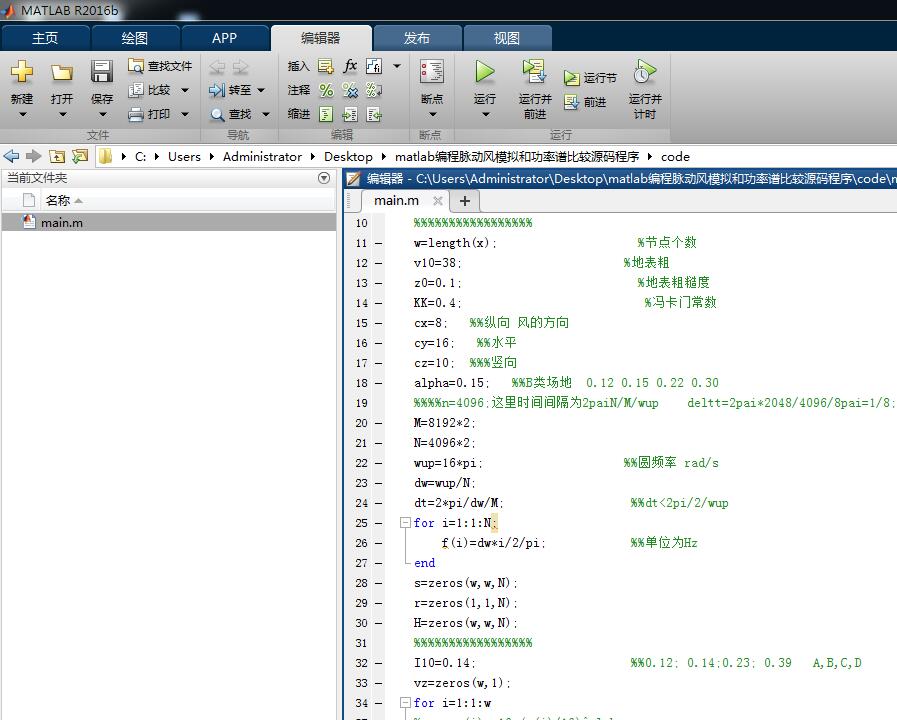Viewport: 897px width, 720px height.
Task: Click the fx insert function icon
Action: (x=350, y=66)
